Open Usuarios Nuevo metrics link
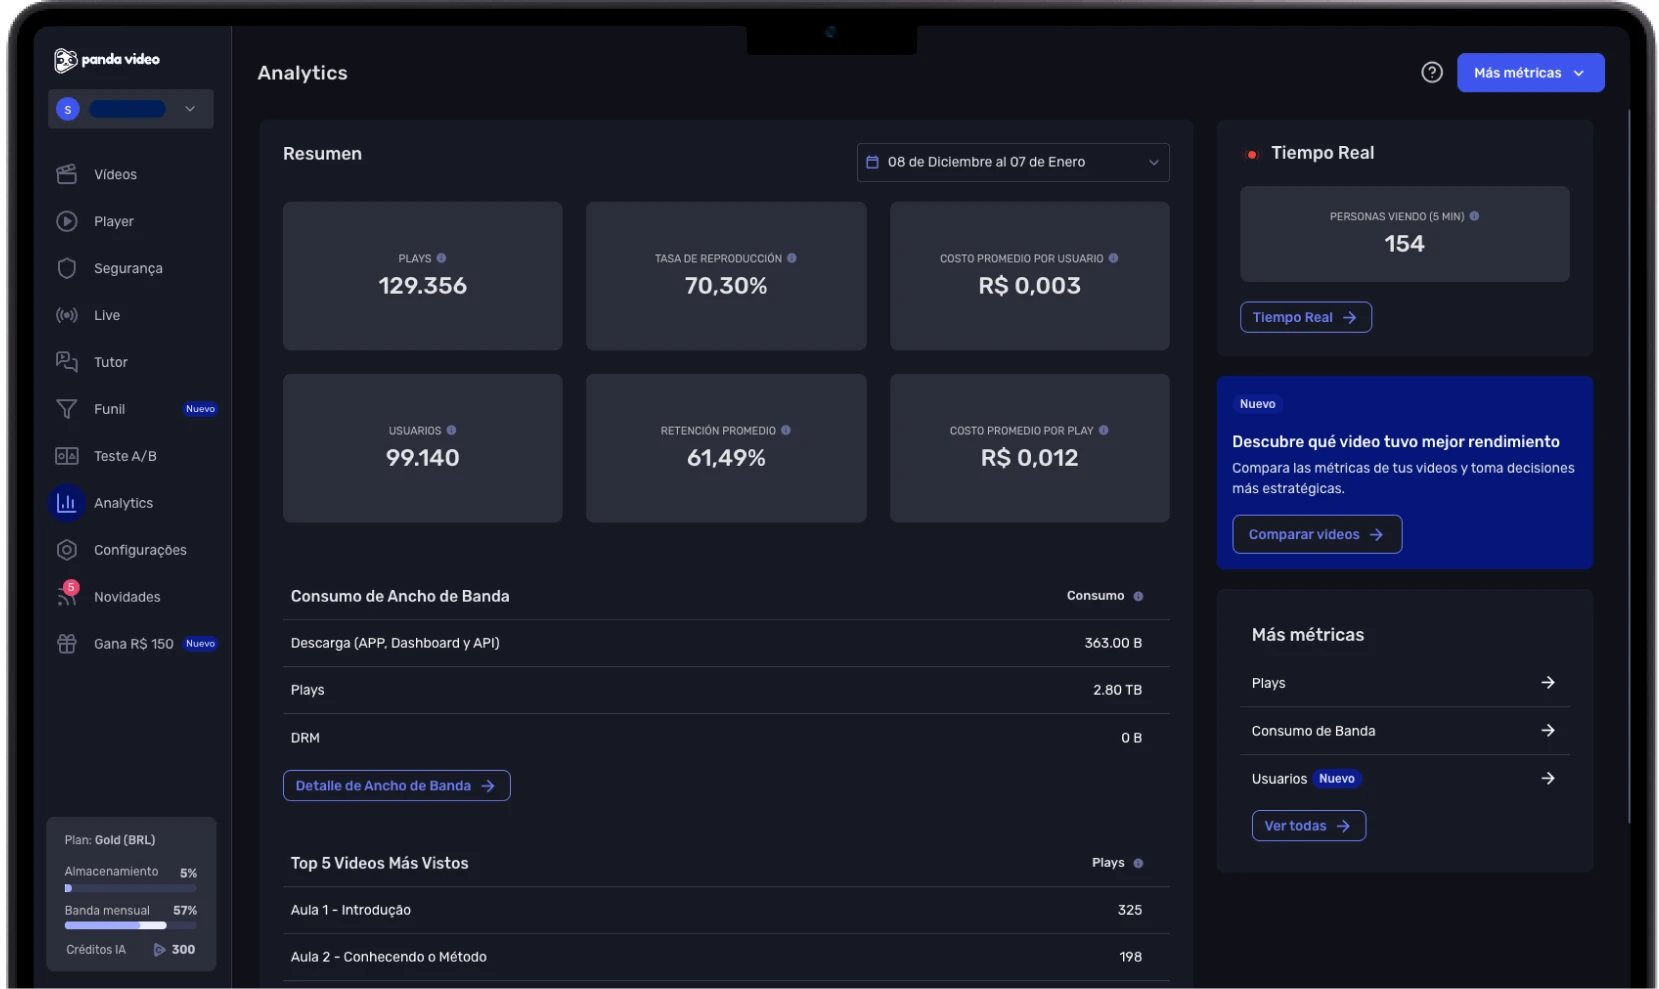 1404,779
